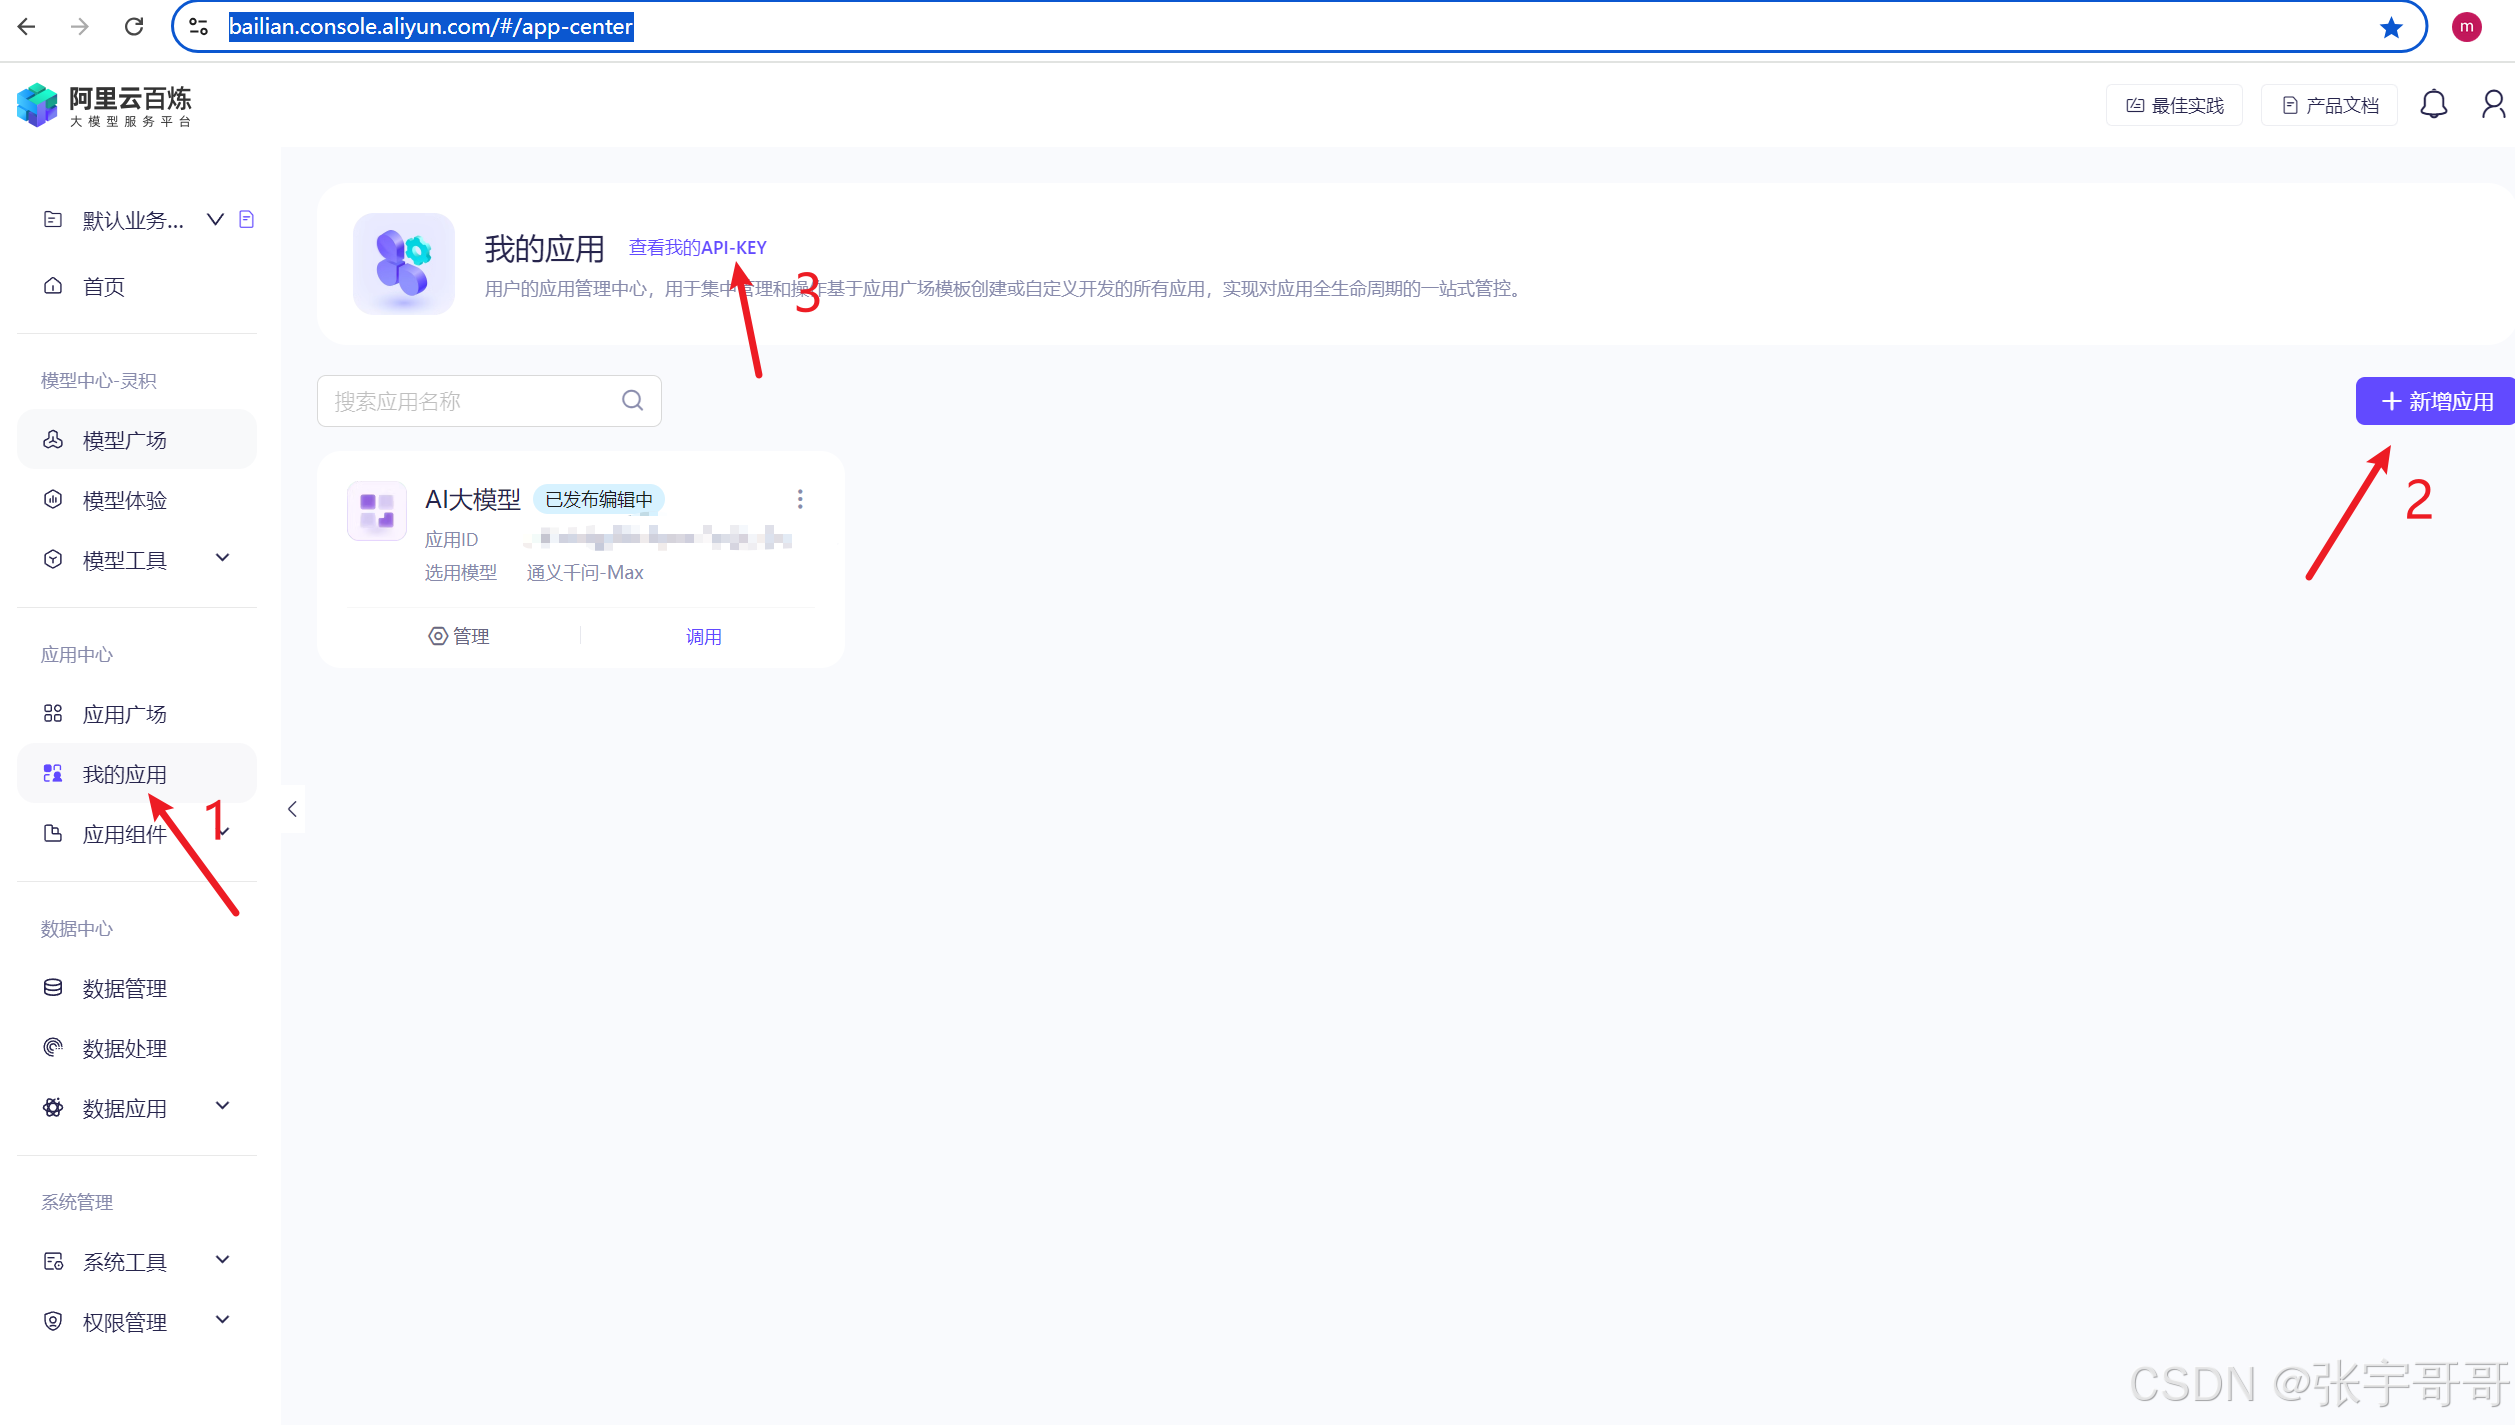Open 模型广场 in the sidebar
2515x1425 pixels.
[125, 440]
